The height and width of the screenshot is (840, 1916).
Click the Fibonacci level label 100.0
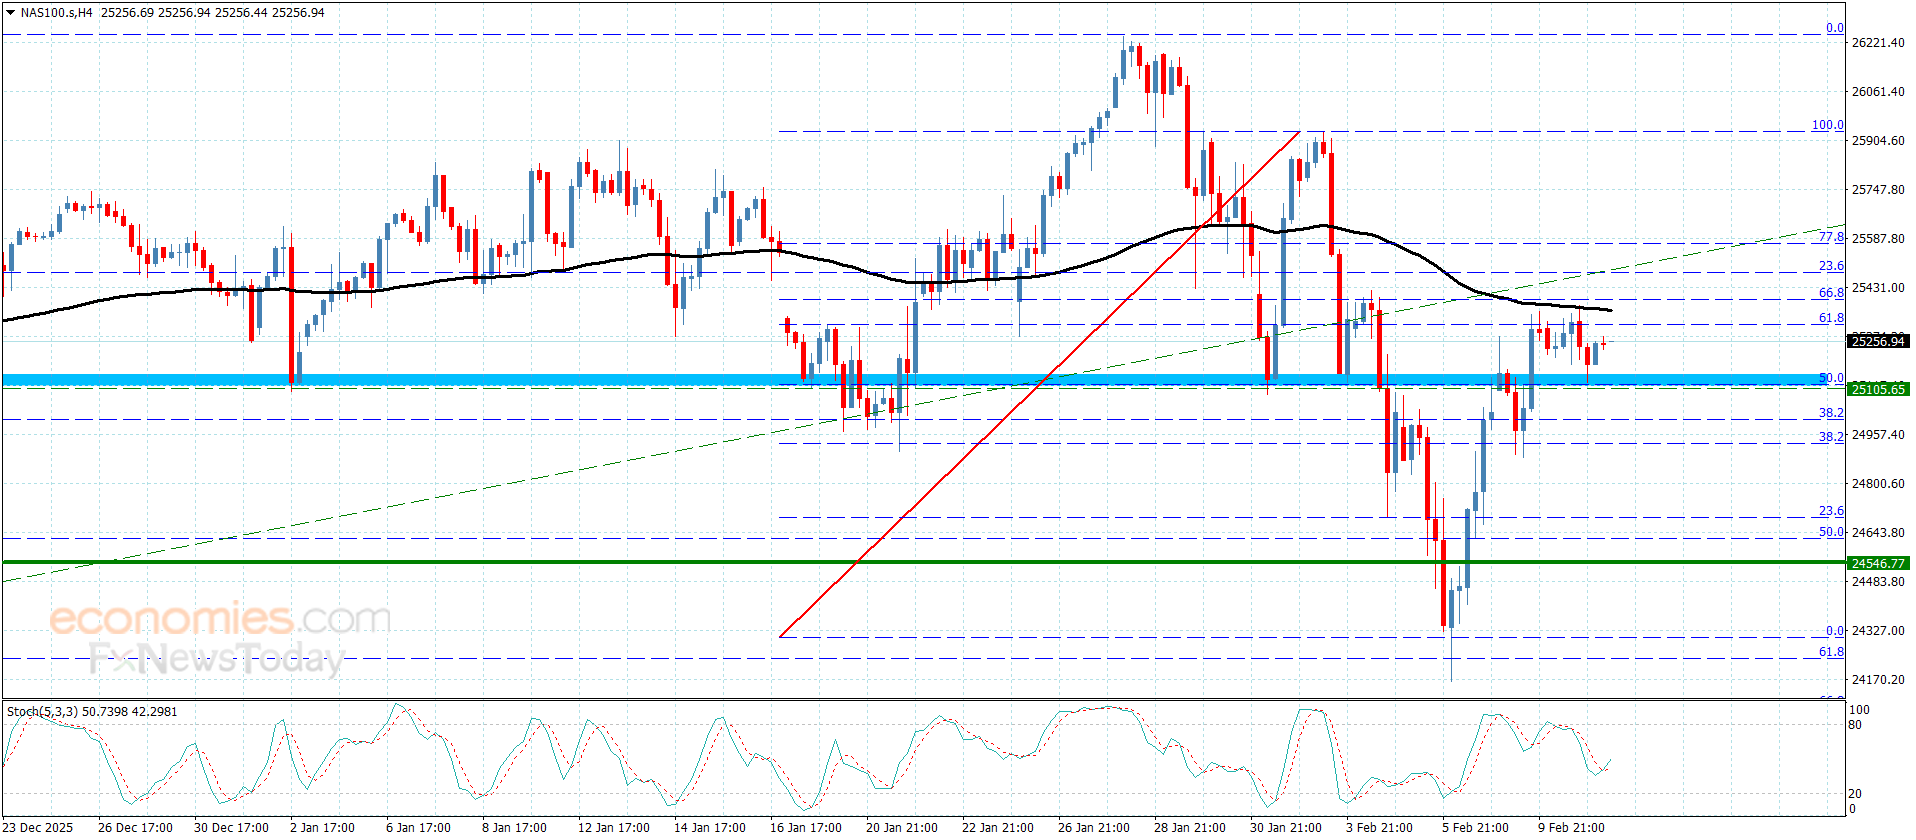click(x=1828, y=126)
